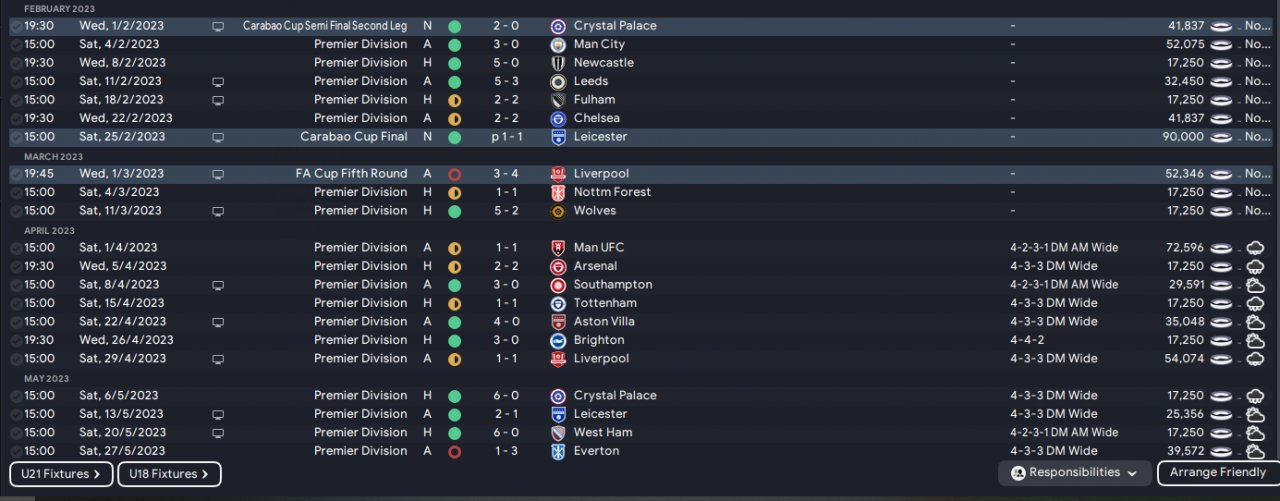Toggle checkmark on Everton 27/5/2023 fixture

(x=15, y=452)
